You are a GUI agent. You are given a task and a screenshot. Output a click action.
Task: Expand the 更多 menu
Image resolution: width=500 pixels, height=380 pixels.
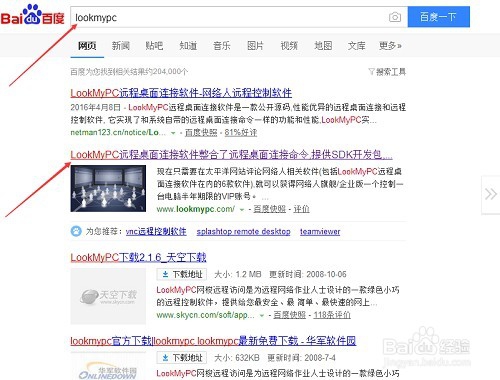390,46
